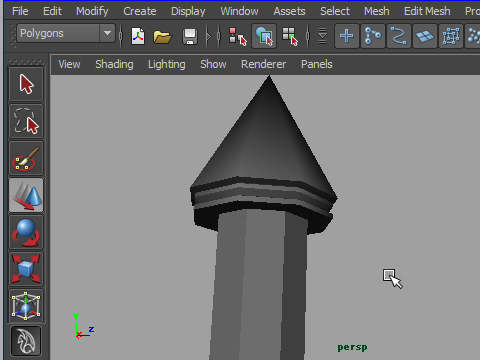Select the Rotate tool
480x360 pixels.
click(26, 232)
